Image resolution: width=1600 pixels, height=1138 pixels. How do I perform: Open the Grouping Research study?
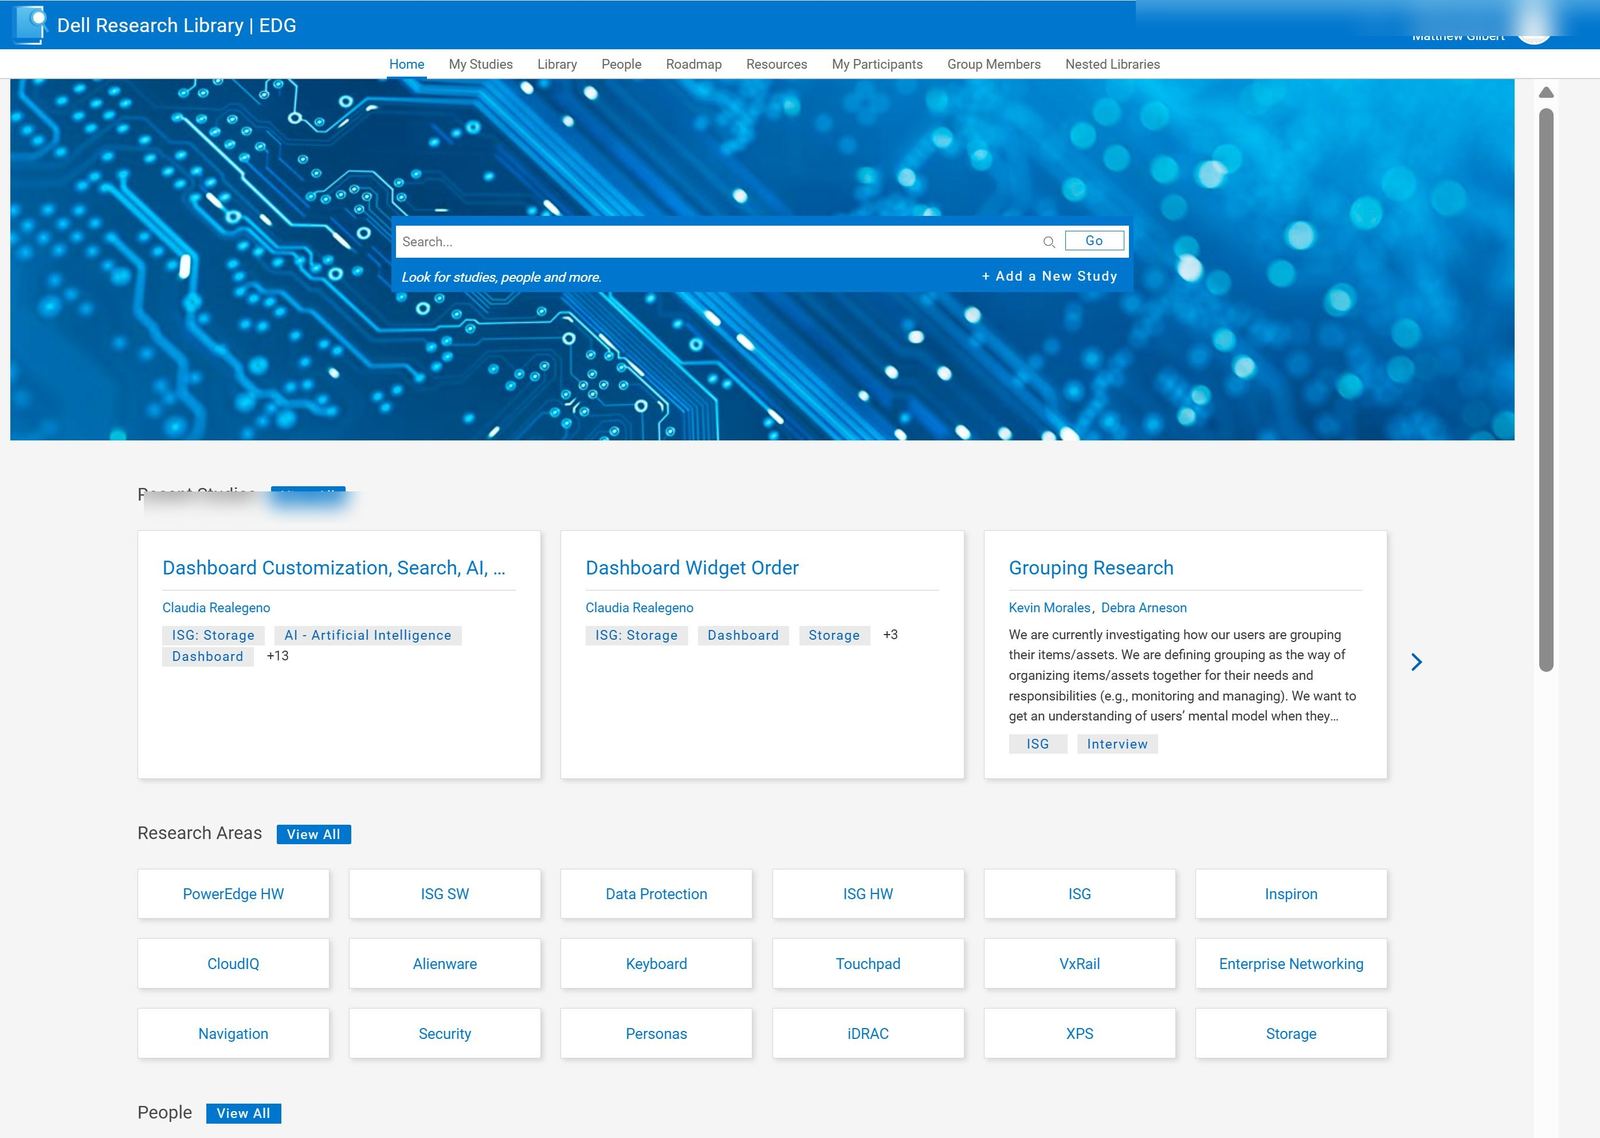(x=1090, y=567)
